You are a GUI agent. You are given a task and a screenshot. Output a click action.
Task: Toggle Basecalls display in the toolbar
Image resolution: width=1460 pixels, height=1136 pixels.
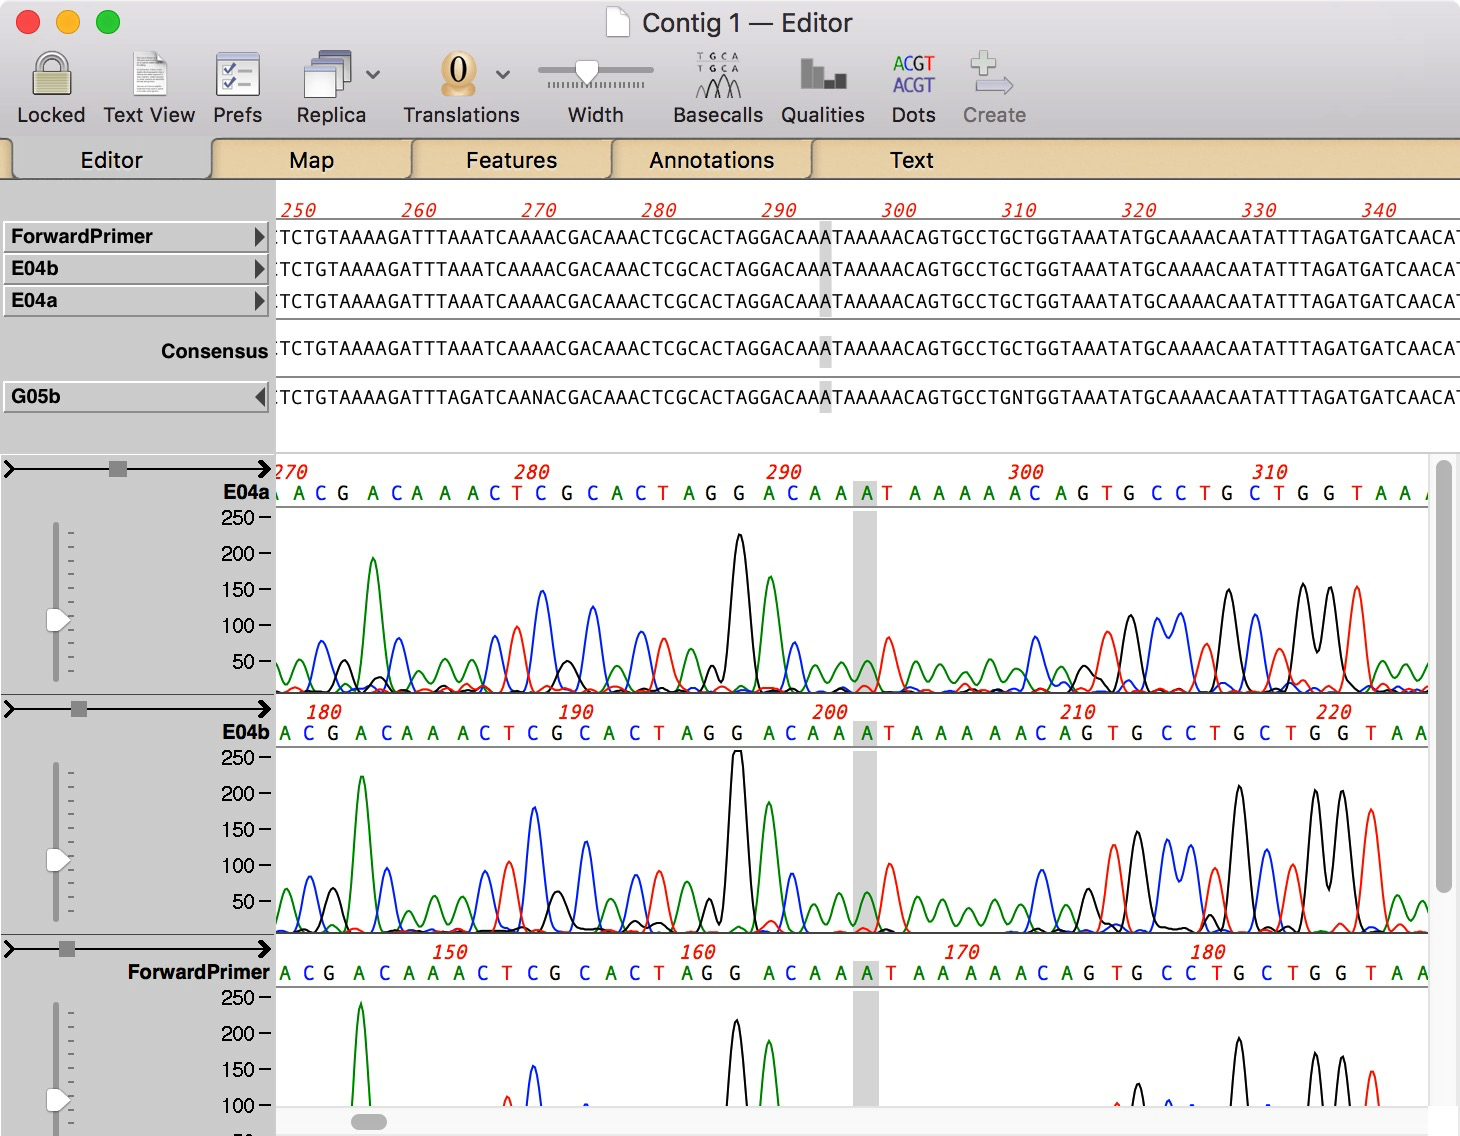[717, 75]
